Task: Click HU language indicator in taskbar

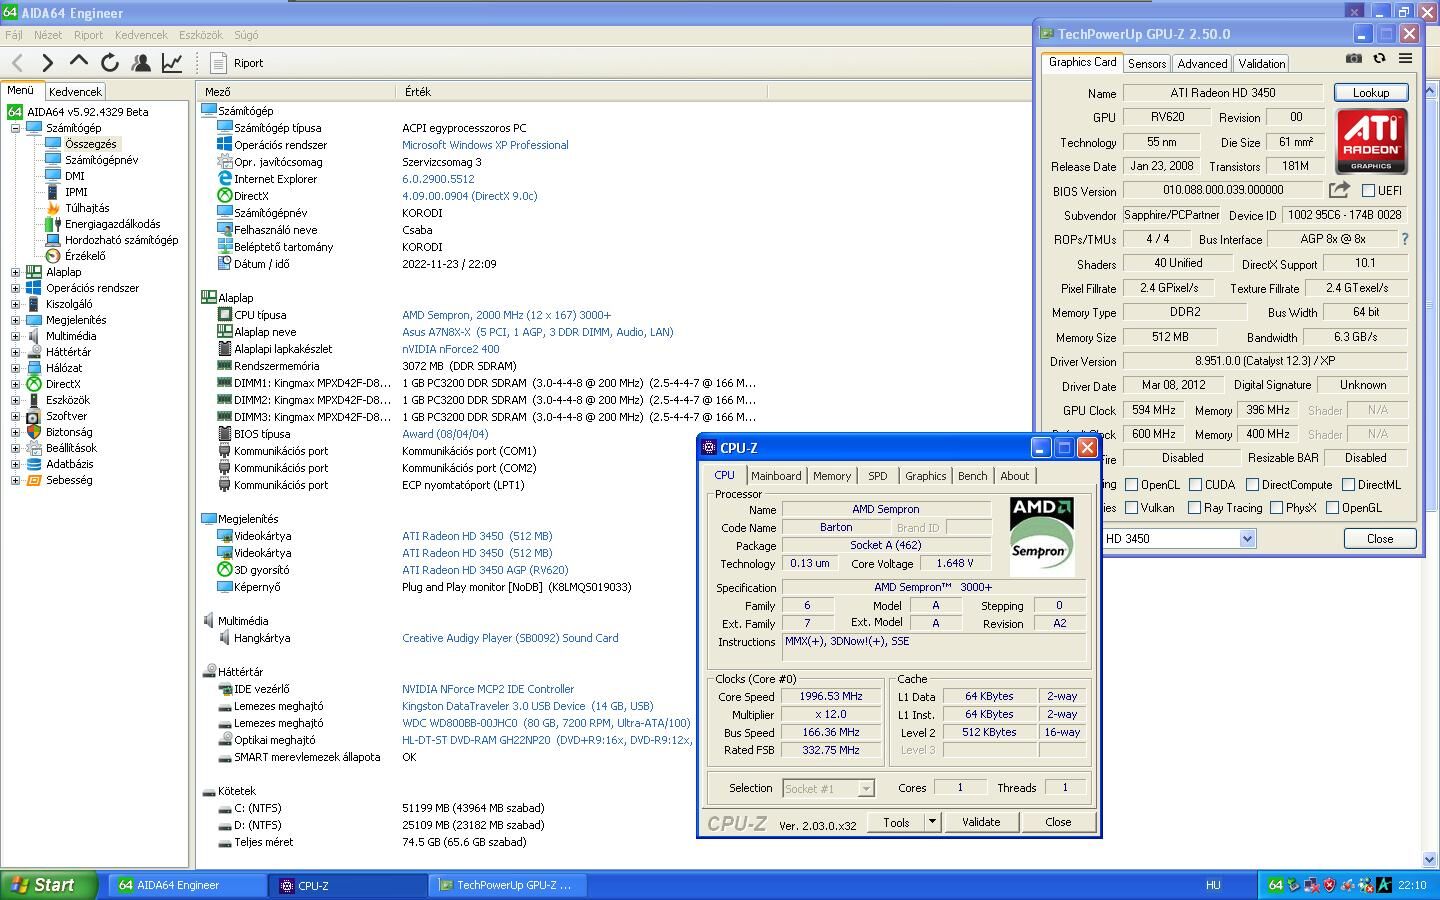Action: (1213, 885)
